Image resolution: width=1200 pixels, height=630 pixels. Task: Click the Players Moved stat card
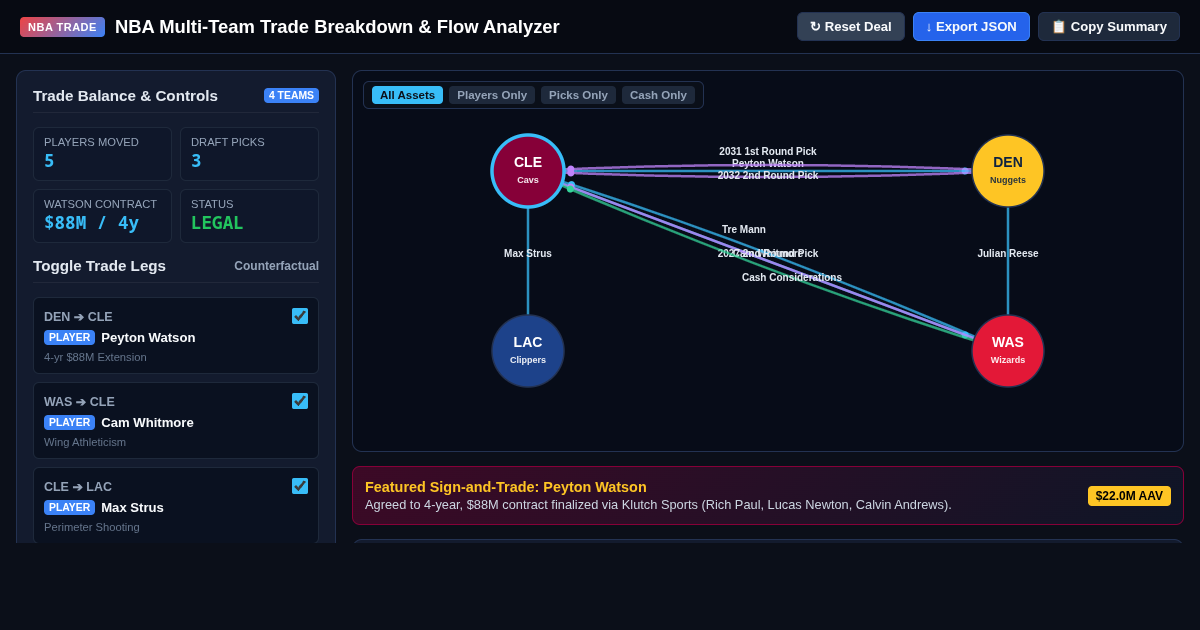tap(102, 154)
